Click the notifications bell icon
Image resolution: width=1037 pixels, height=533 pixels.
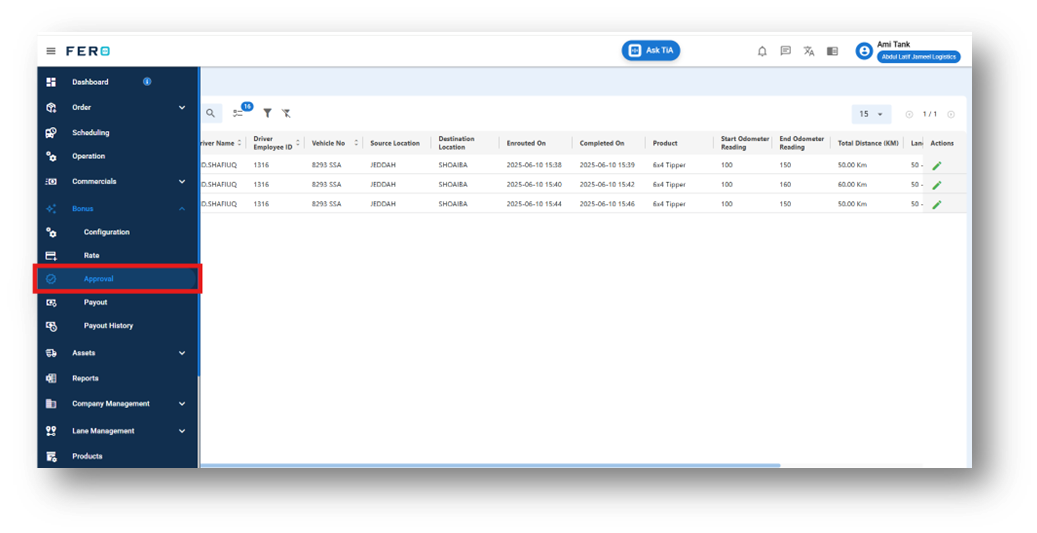click(762, 51)
